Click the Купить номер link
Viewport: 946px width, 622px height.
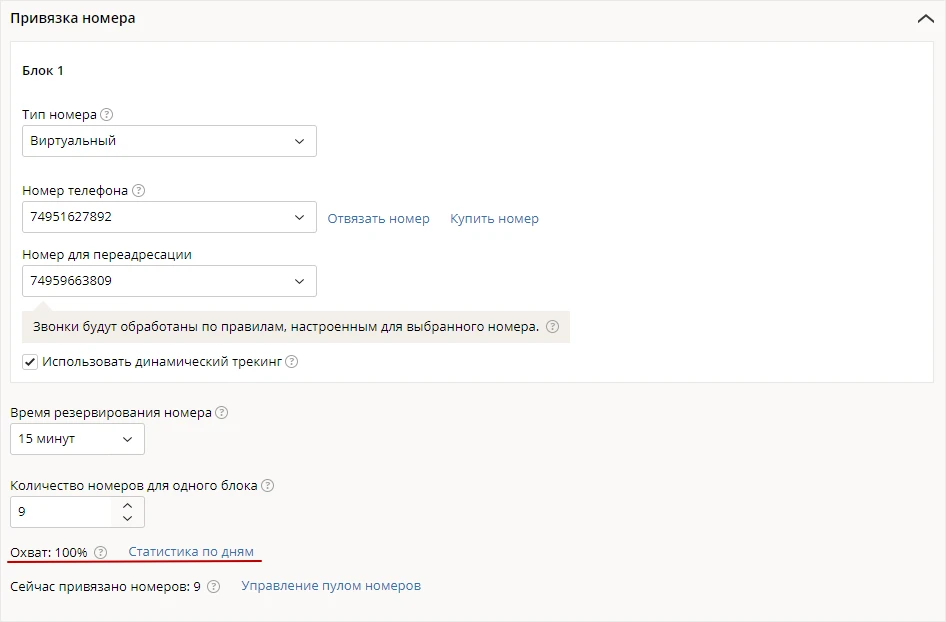494,218
